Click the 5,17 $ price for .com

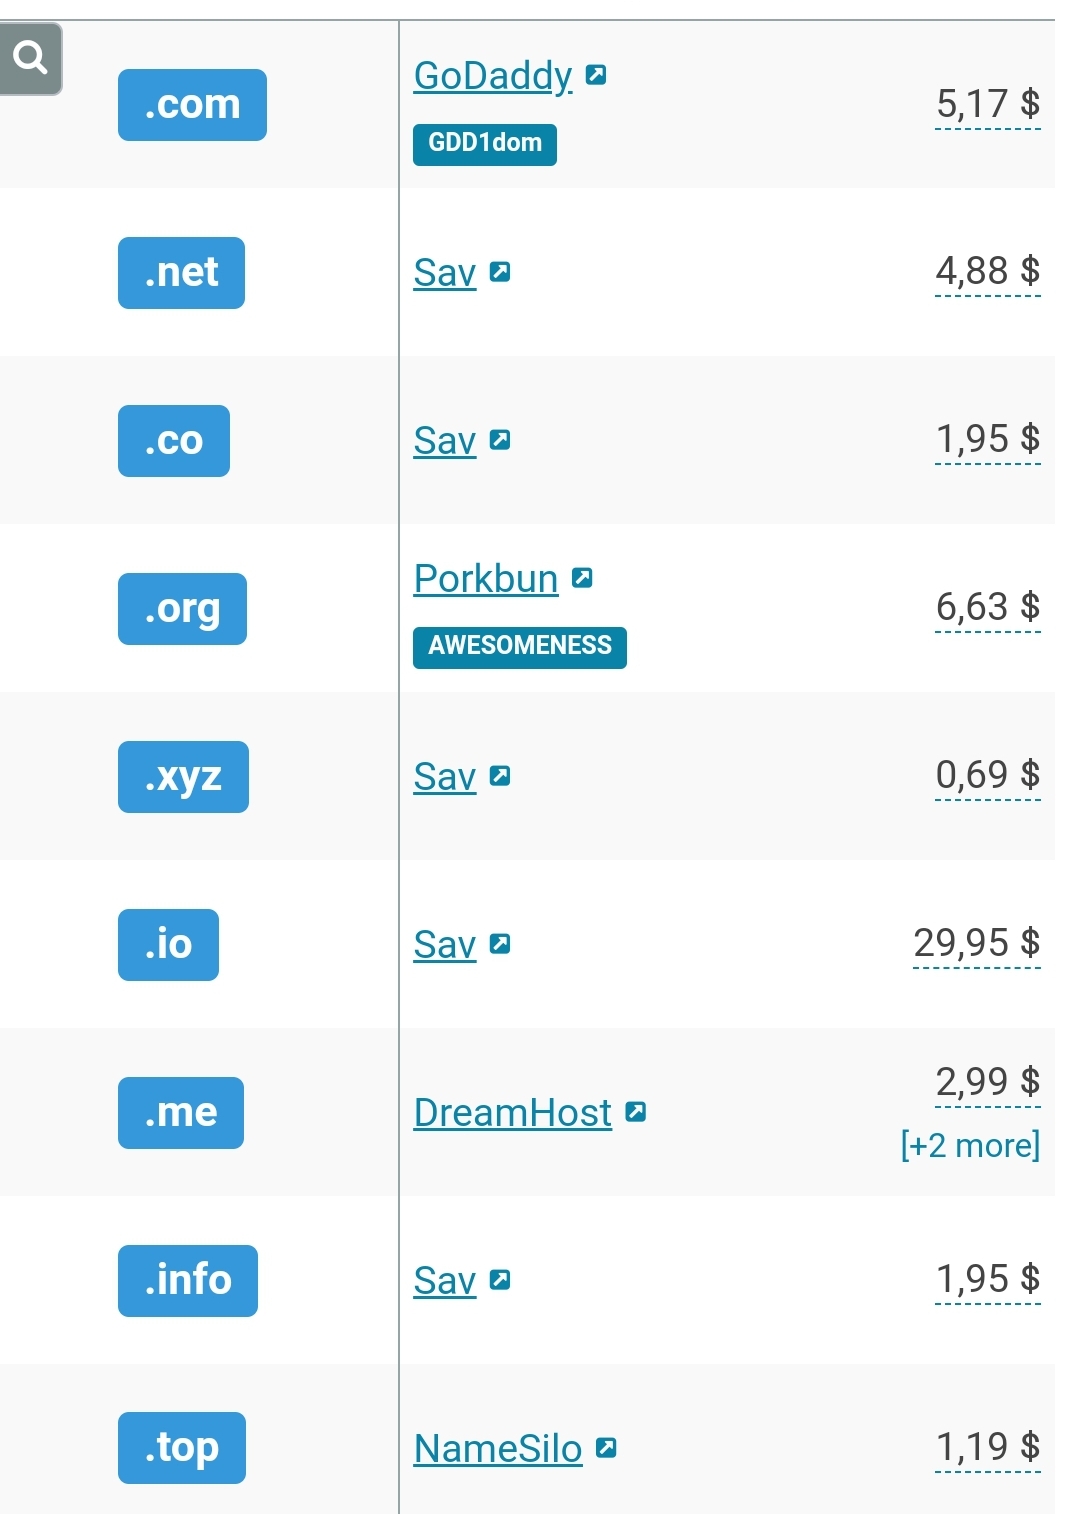click(988, 104)
